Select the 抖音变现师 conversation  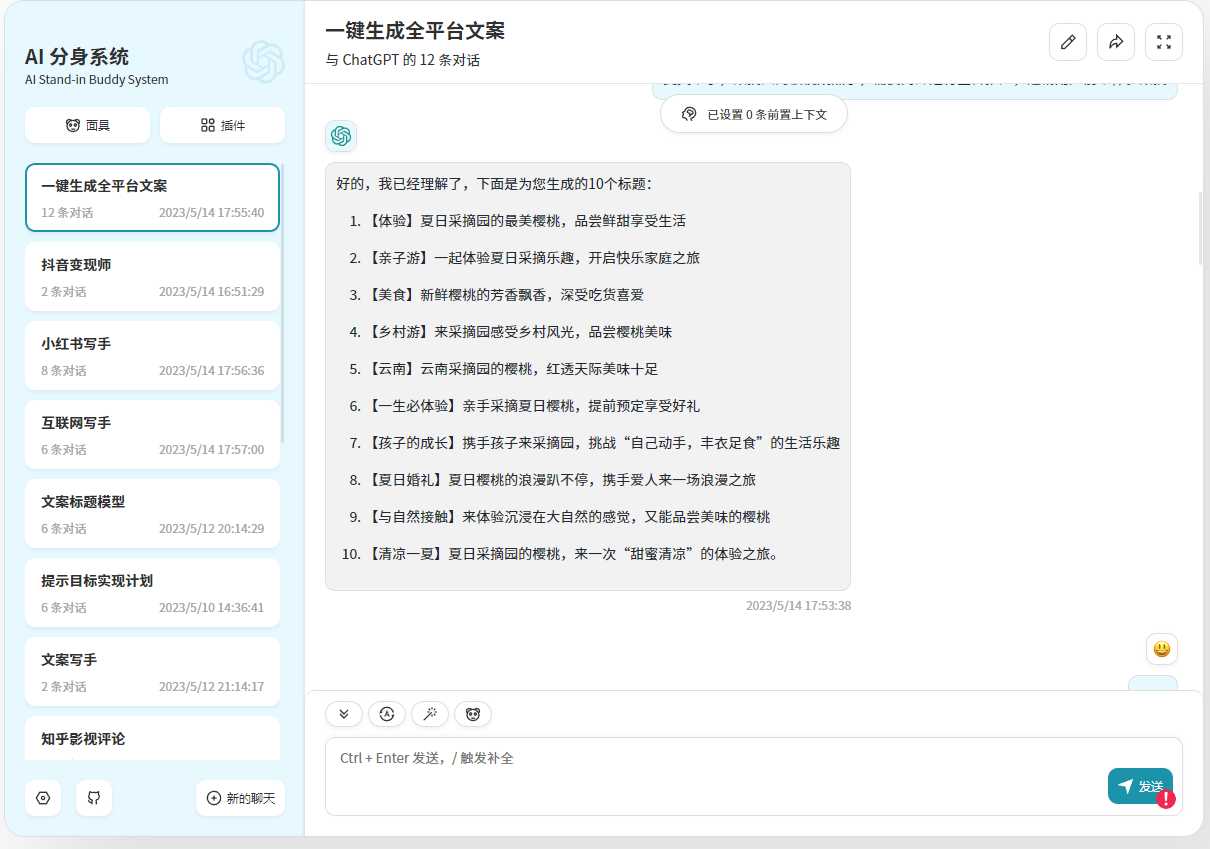(152, 276)
